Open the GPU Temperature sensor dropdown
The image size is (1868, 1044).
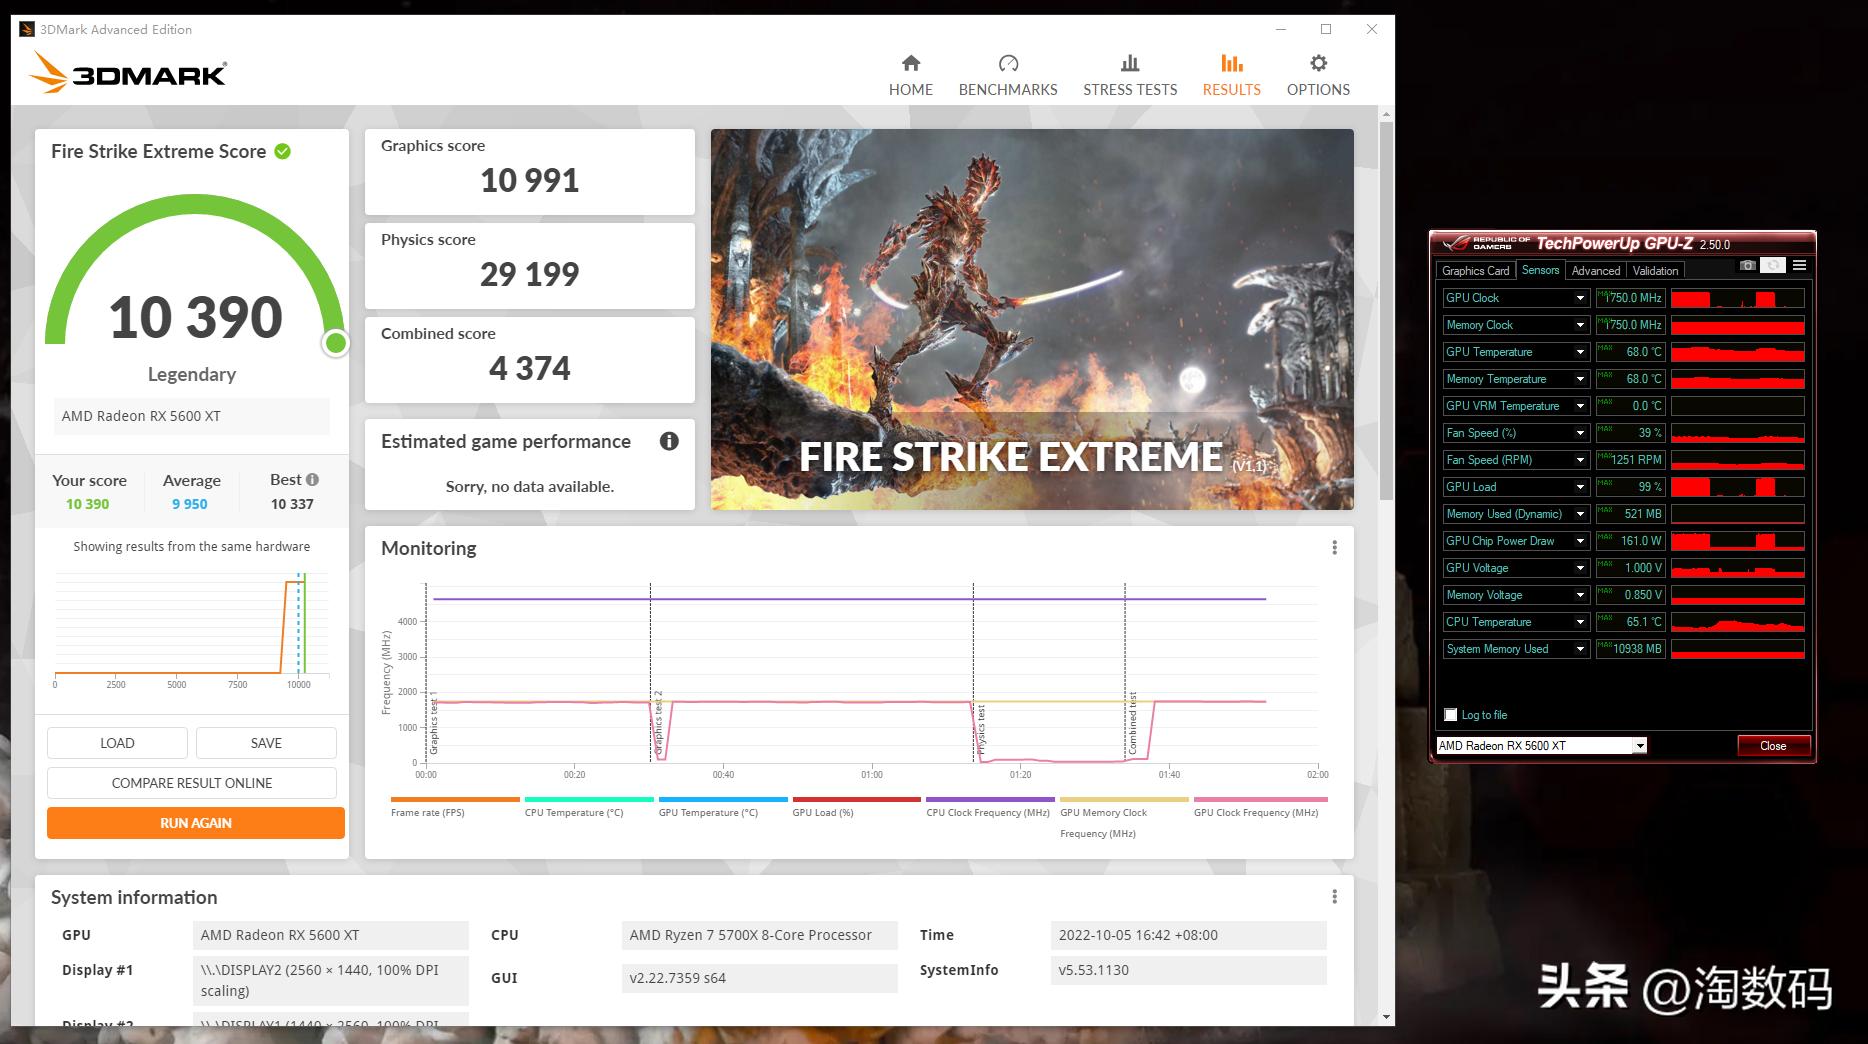tap(1580, 352)
